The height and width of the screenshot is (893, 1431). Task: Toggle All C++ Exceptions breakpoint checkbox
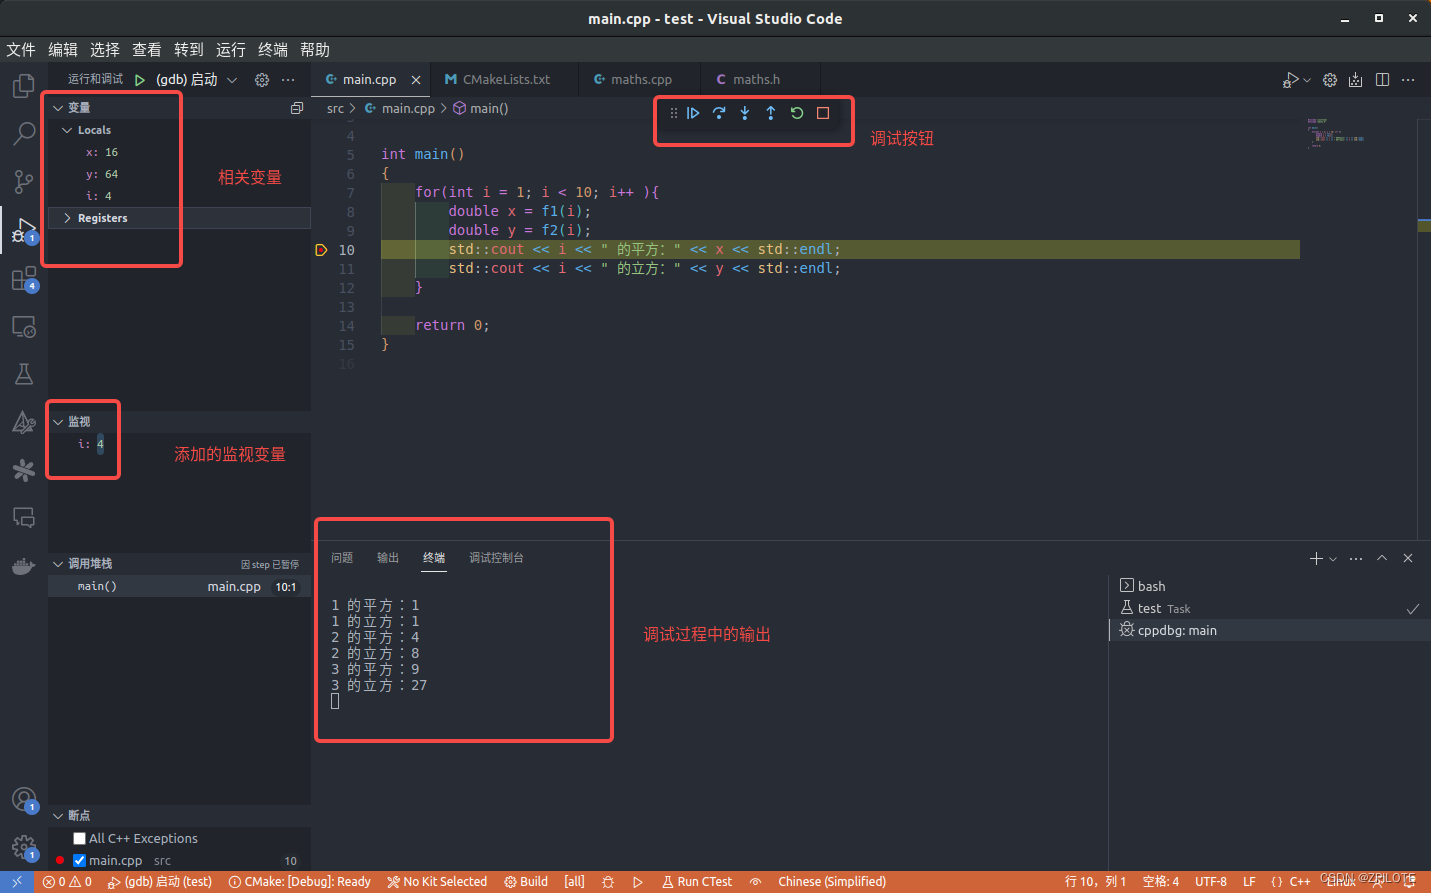[80, 838]
